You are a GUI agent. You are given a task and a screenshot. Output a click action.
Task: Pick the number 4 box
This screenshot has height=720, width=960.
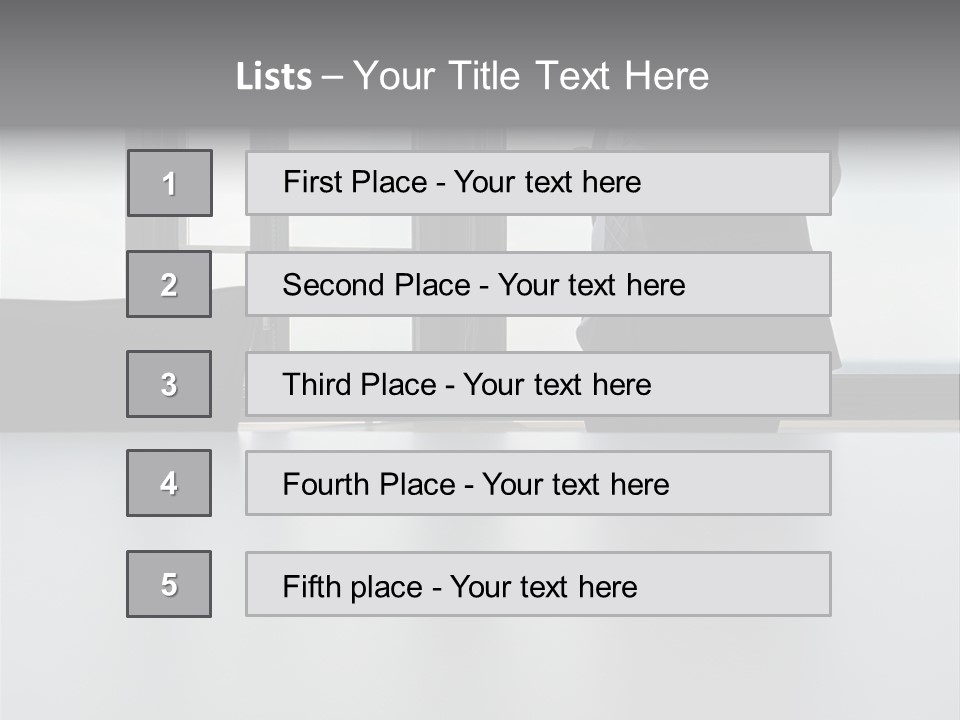click(x=169, y=483)
